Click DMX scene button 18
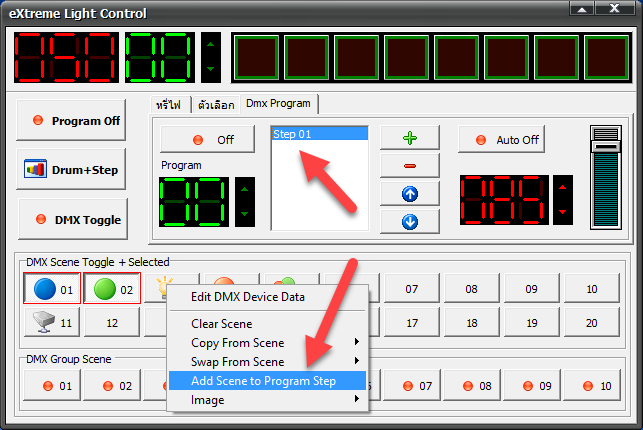Screen dimensions: 643x430 point(472,323)
